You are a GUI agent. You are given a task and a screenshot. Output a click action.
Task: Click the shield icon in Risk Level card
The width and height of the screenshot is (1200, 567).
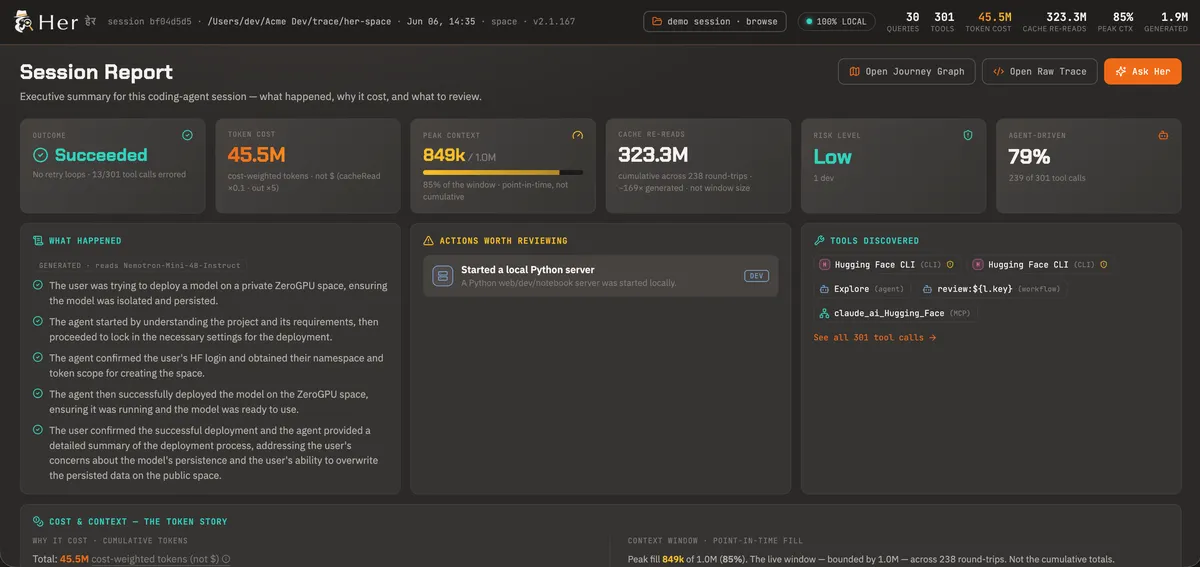click(x=967, y=135)
